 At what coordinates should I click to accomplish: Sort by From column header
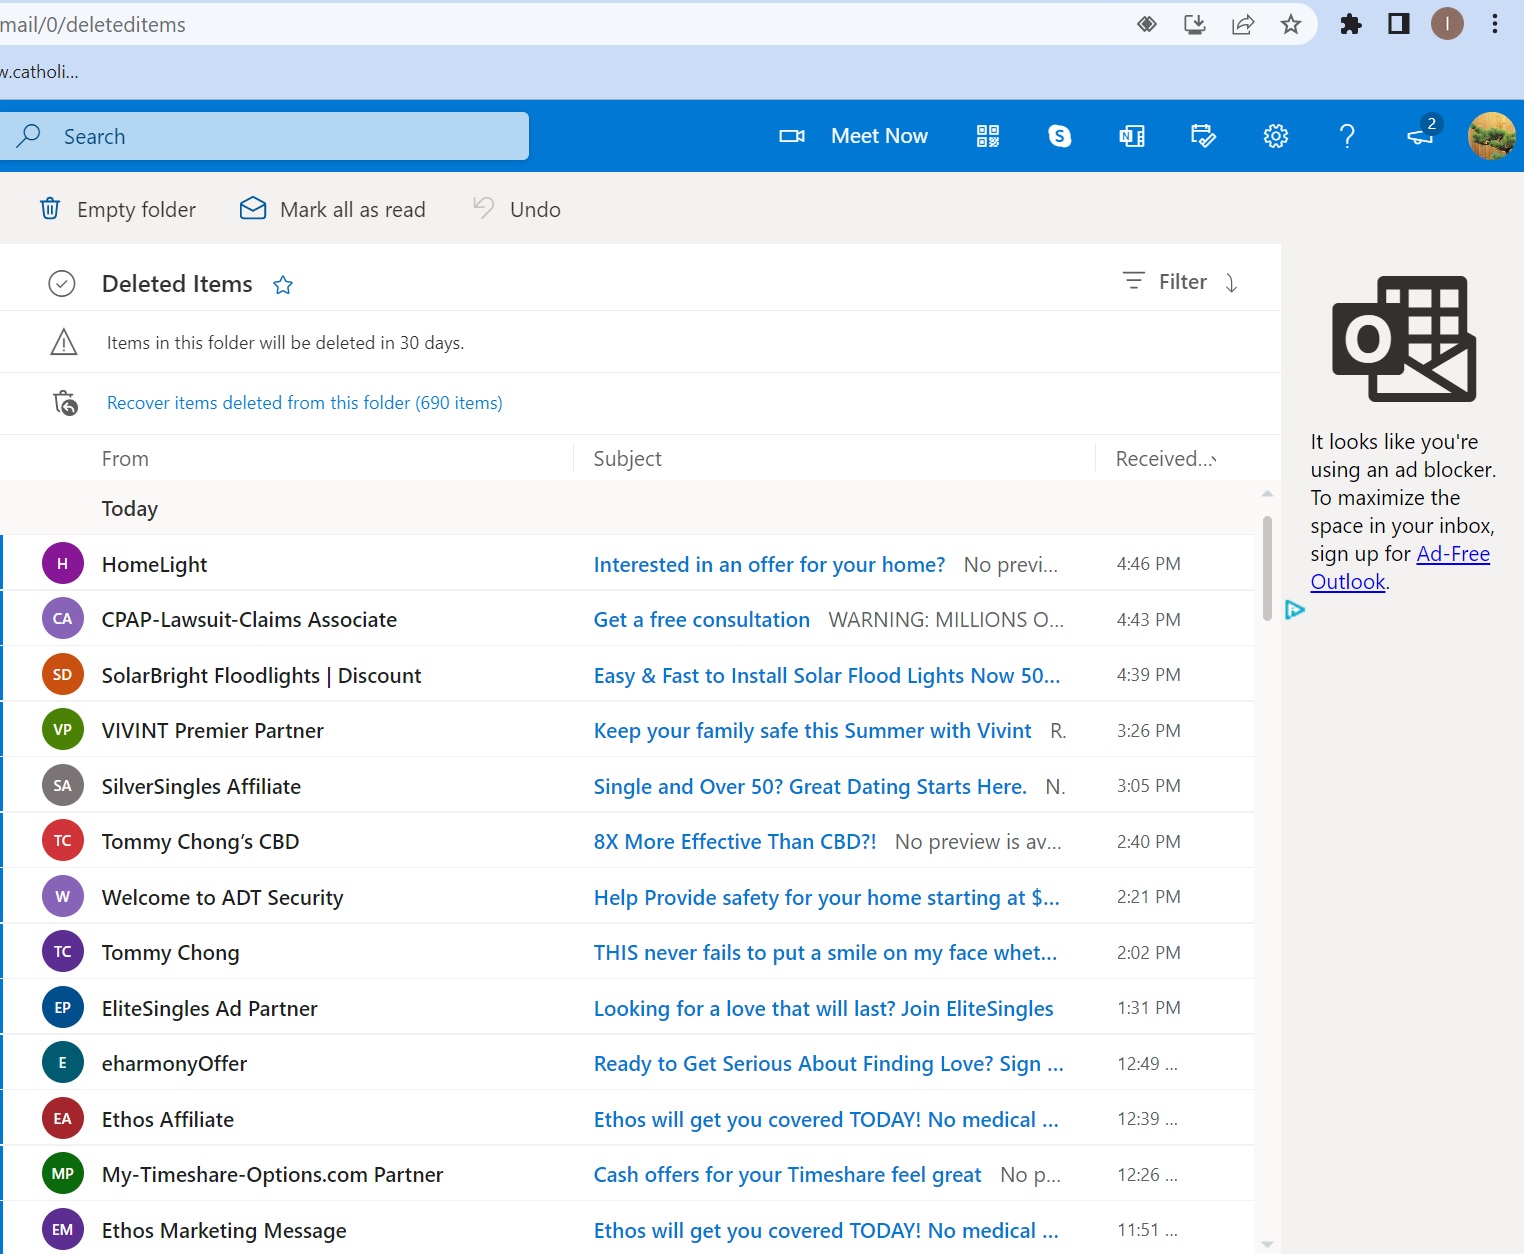[125, 459]
